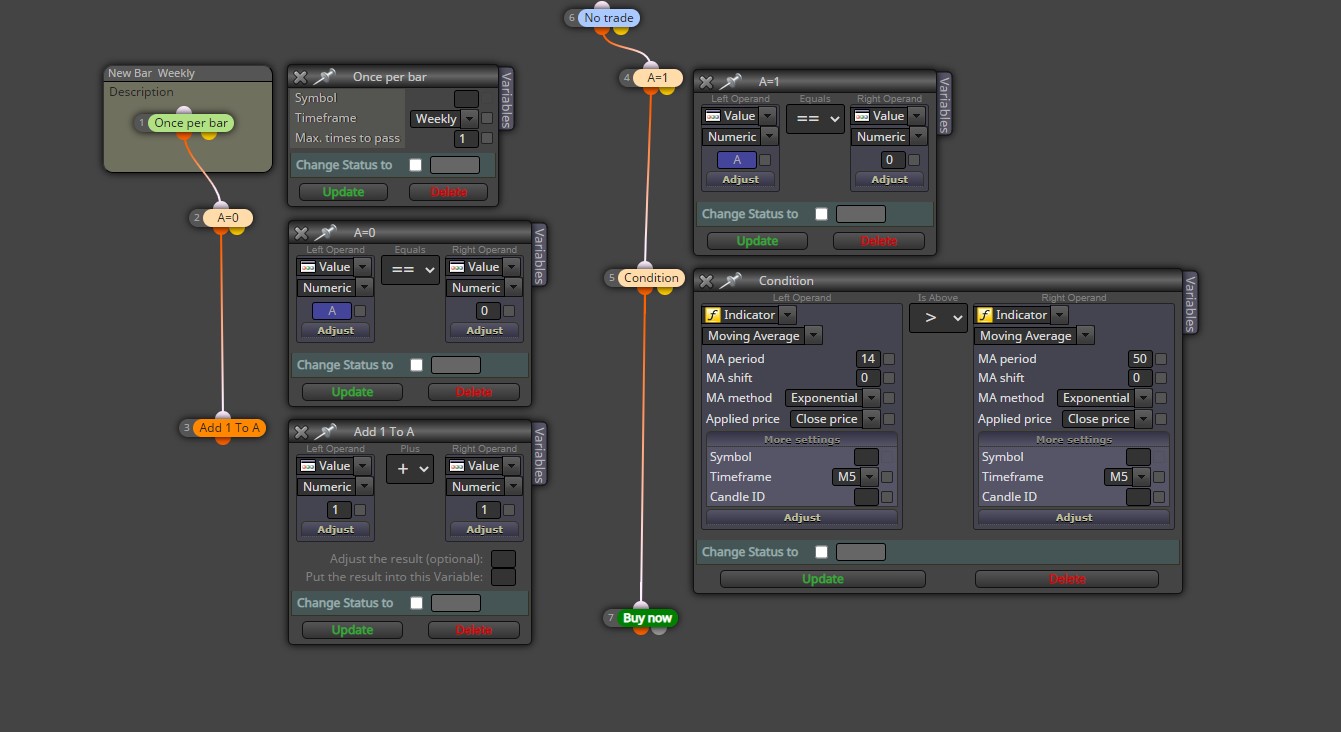Screen dimensions: 1341x732
Task: Click the Value icon in Add 1 To A right operand
Action: click(456, 466)
